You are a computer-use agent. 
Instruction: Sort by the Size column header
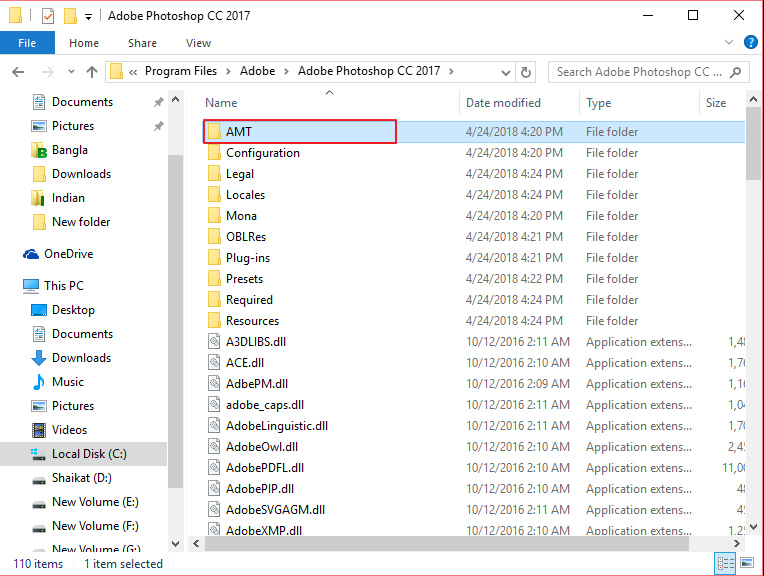tap(722, 103)
